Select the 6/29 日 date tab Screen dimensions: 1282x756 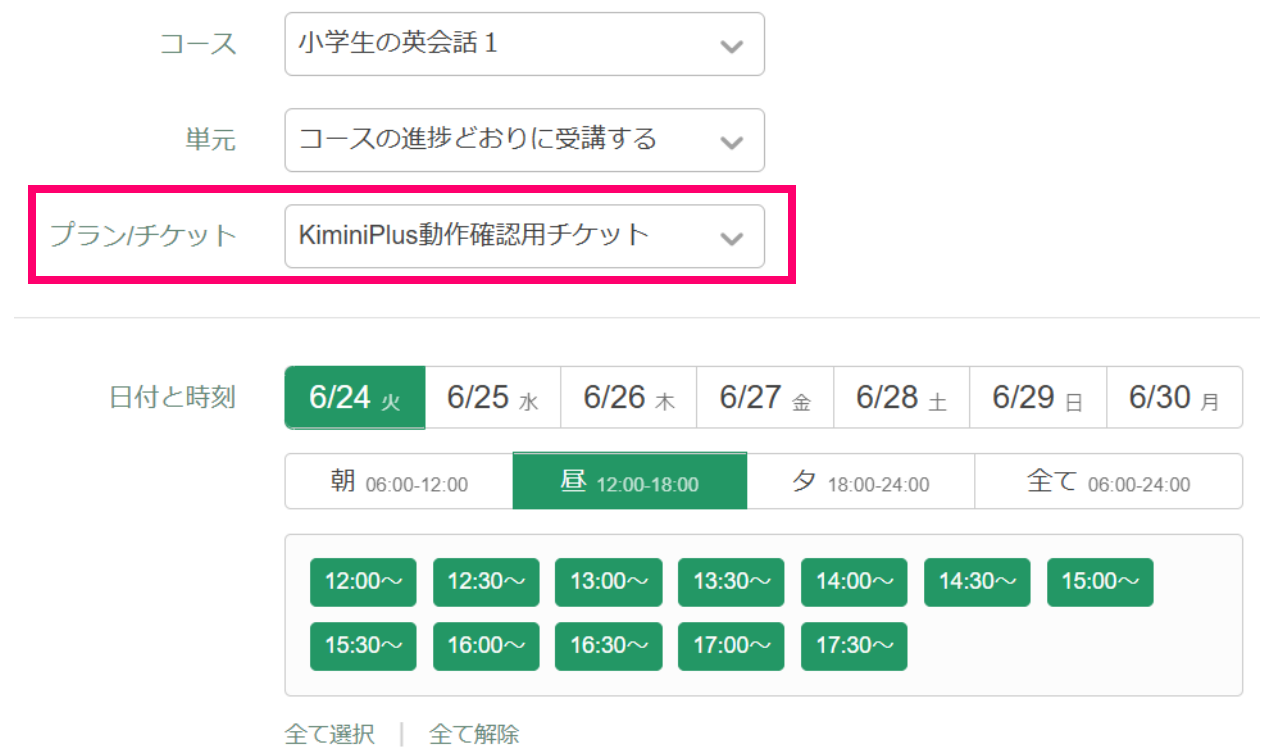point(1038,398)
